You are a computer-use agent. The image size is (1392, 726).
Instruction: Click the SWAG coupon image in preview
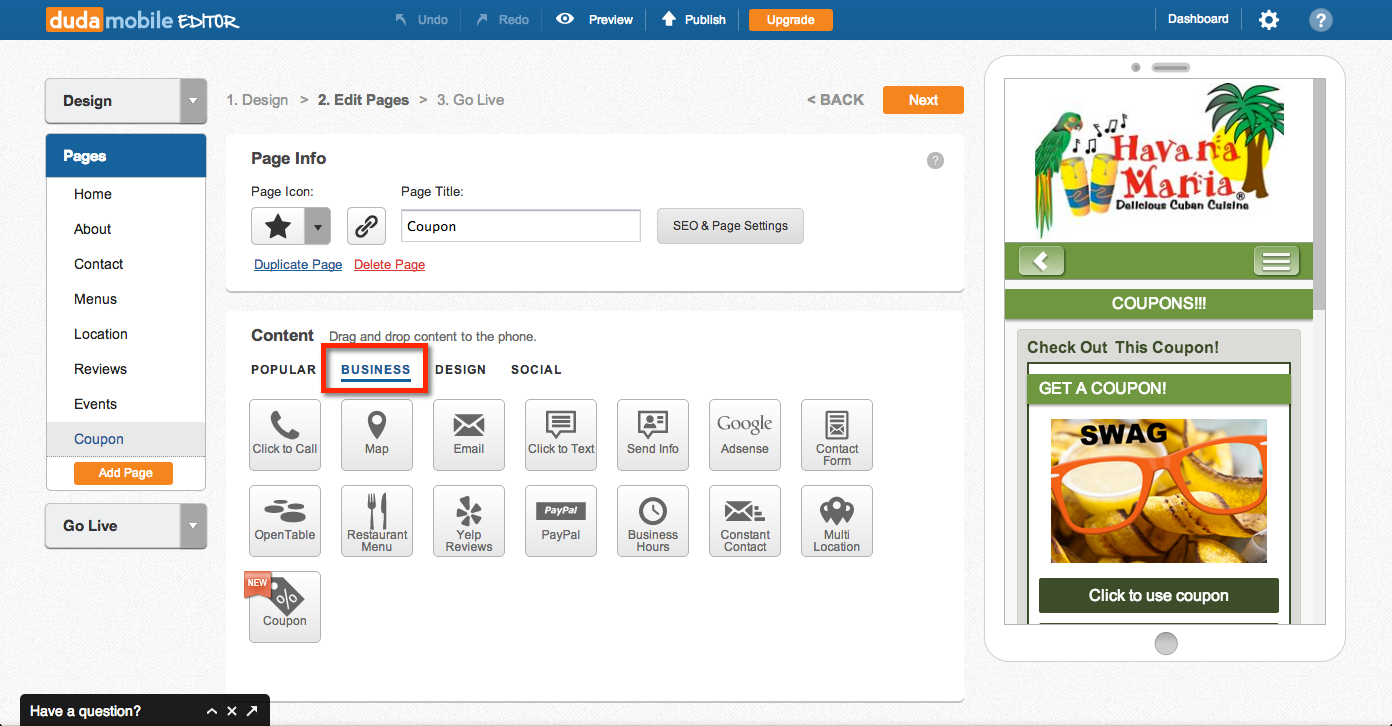[1158, 491]
